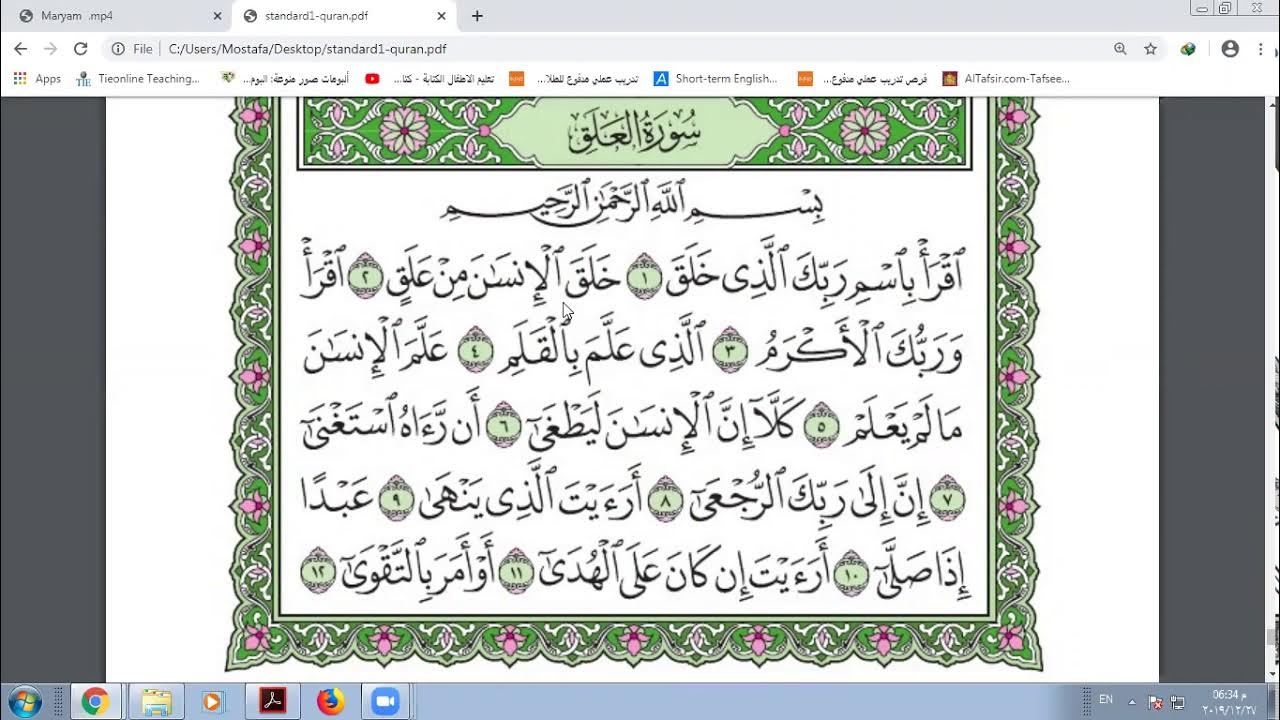
Task: Bookmark this page with the star icon
Action: pos(1150,48)
